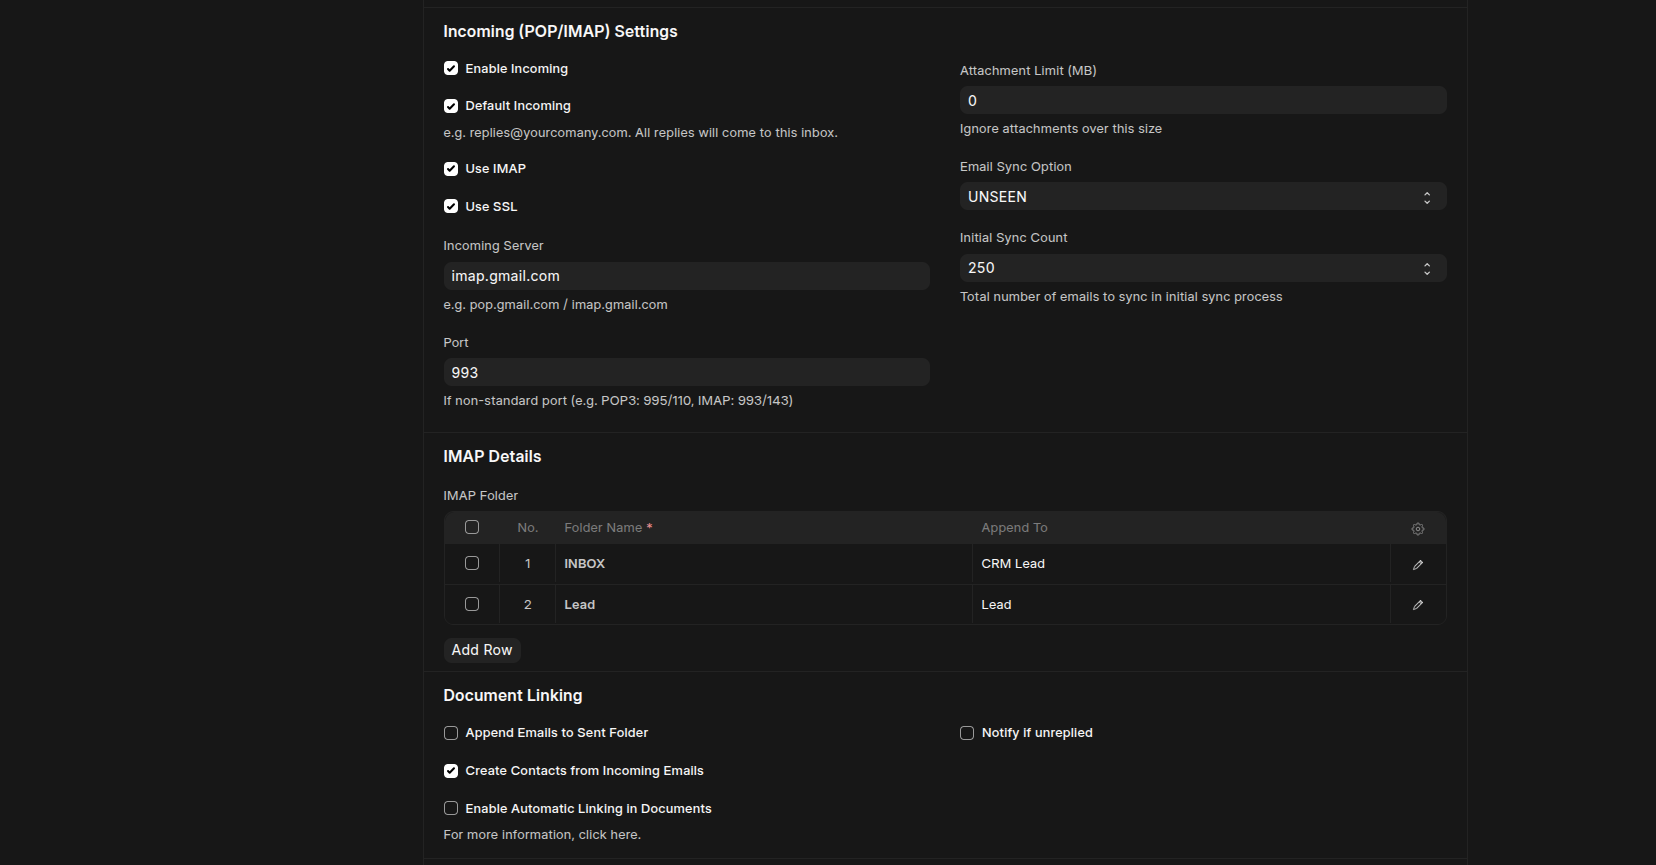
Task: Check the Notify if unreplied checkbox
Action: (967, 733)
